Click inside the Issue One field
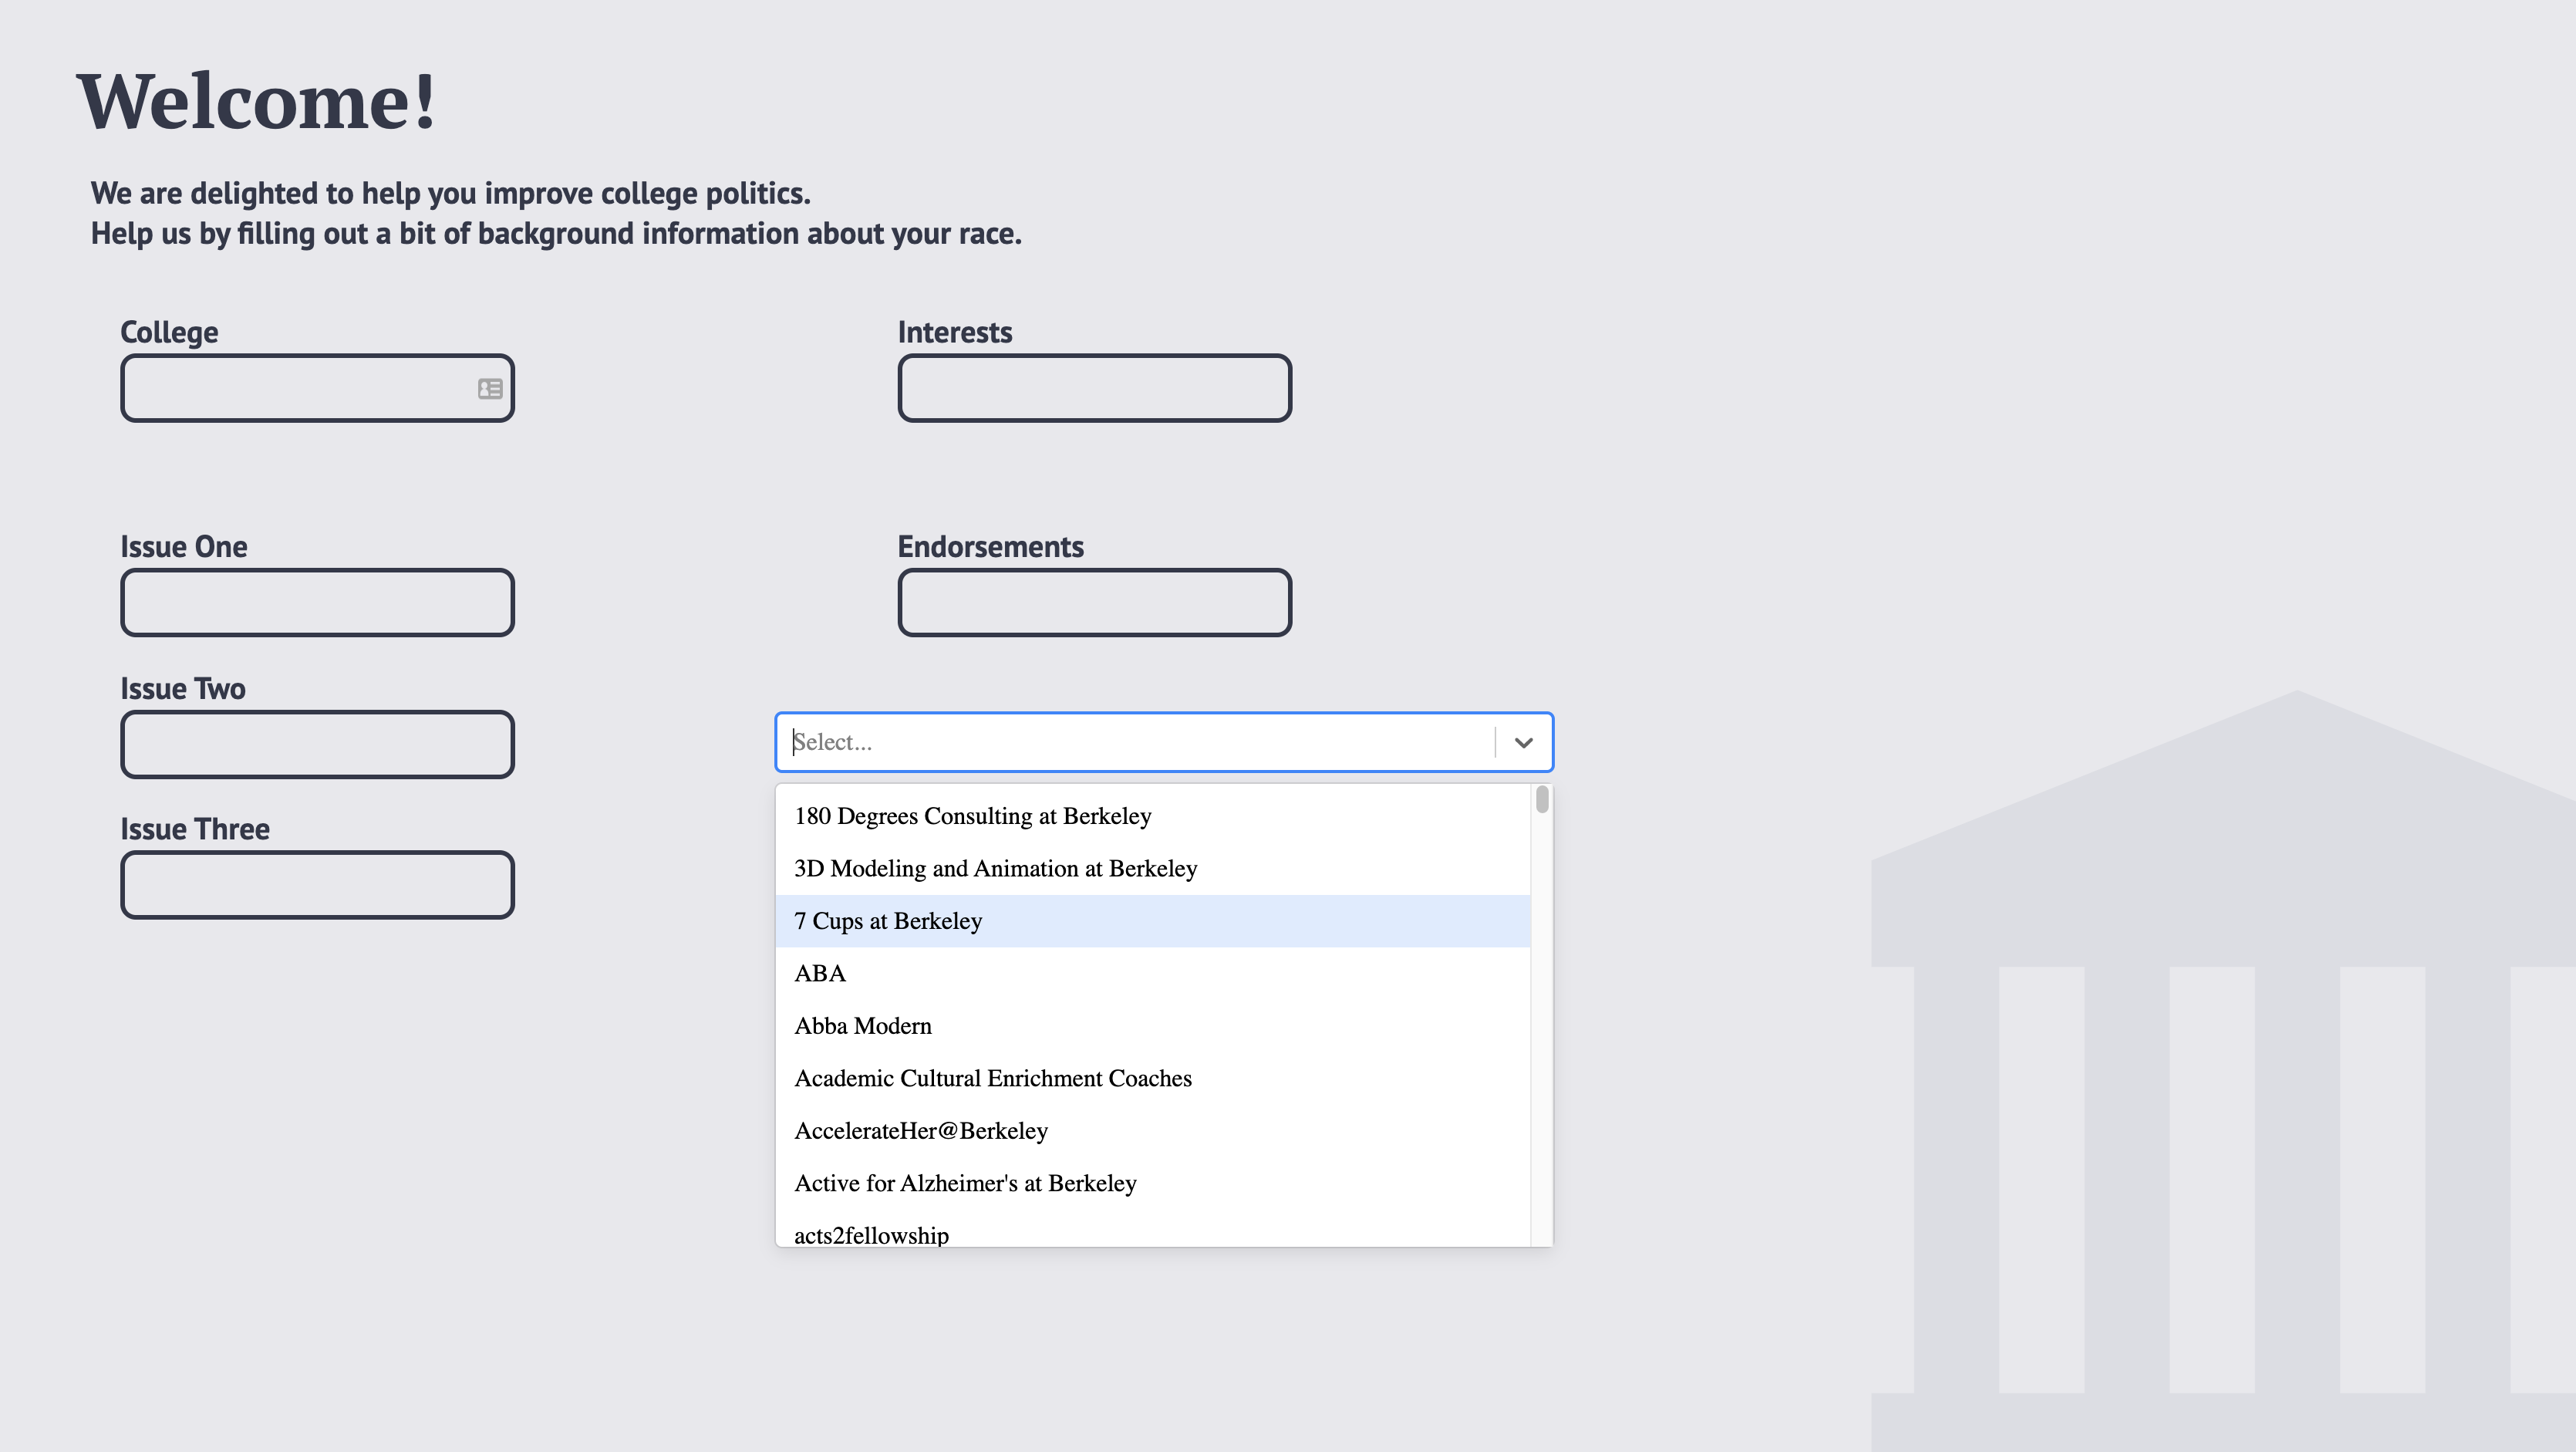This screenshot has height=1452, width=2576. pyautogui.click(x=317, y=603)
